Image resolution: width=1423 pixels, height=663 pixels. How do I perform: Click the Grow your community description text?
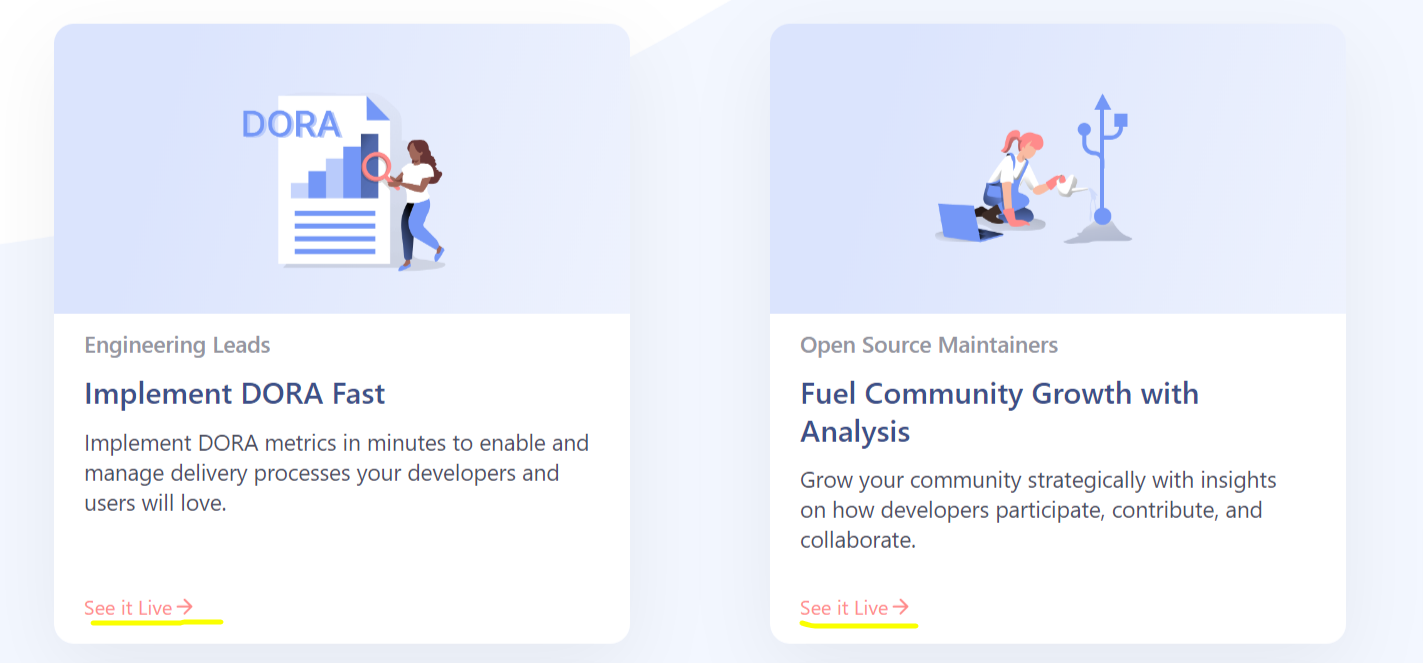pyautogui.click(x=1038, y=510)
